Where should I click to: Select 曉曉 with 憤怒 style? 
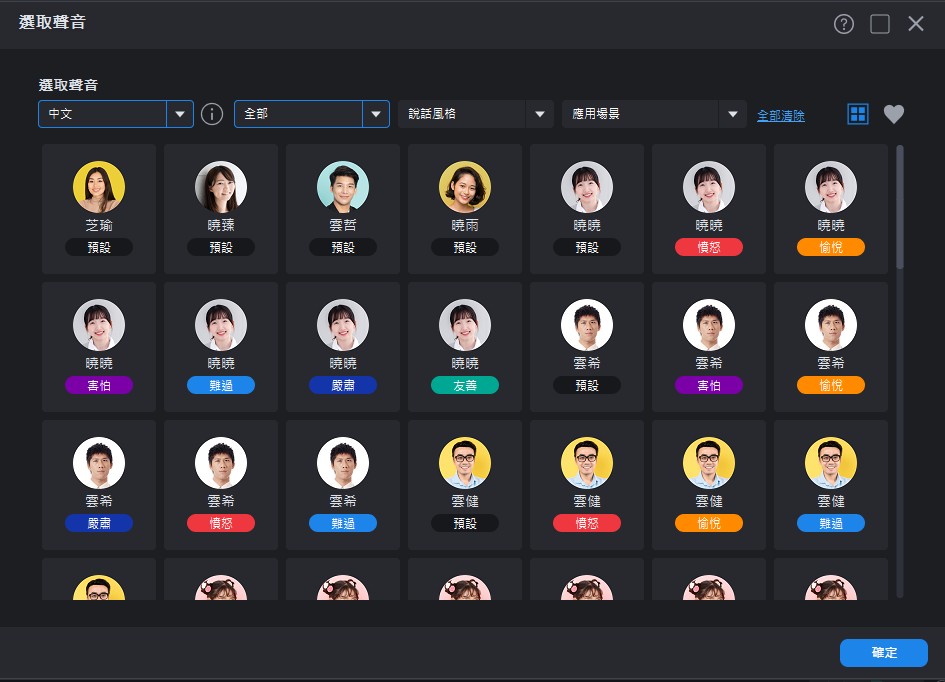[x=709, y=208]
